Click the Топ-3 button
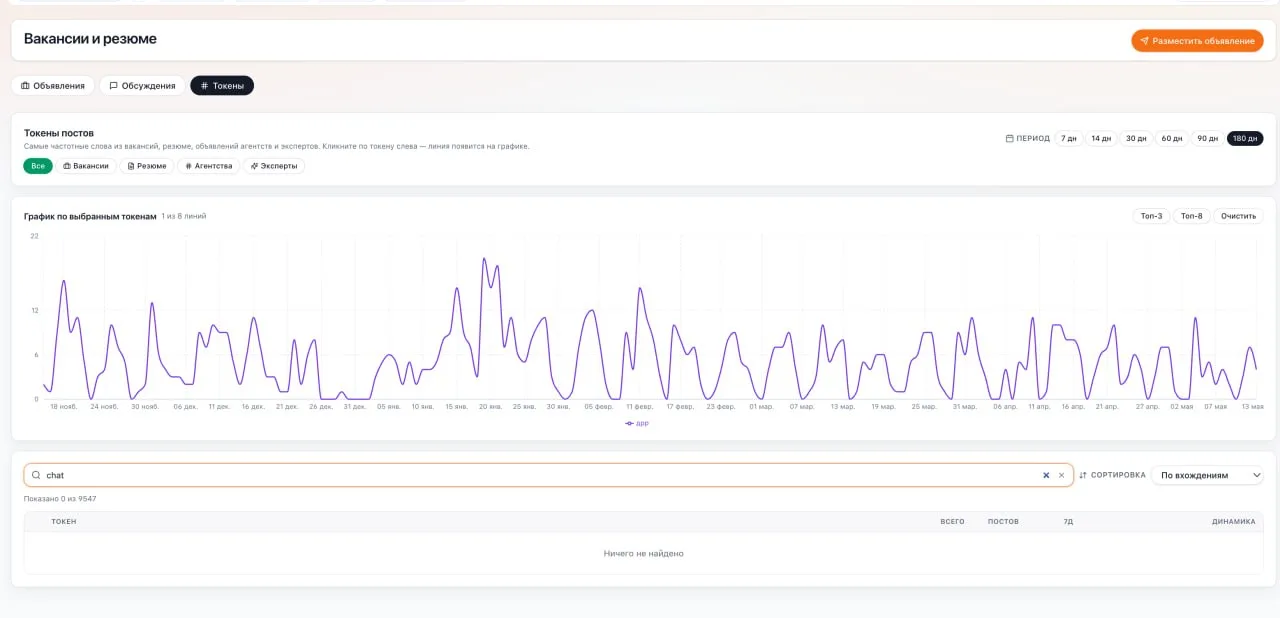This screenshot has height=618, width=1280. [1151, 216]
